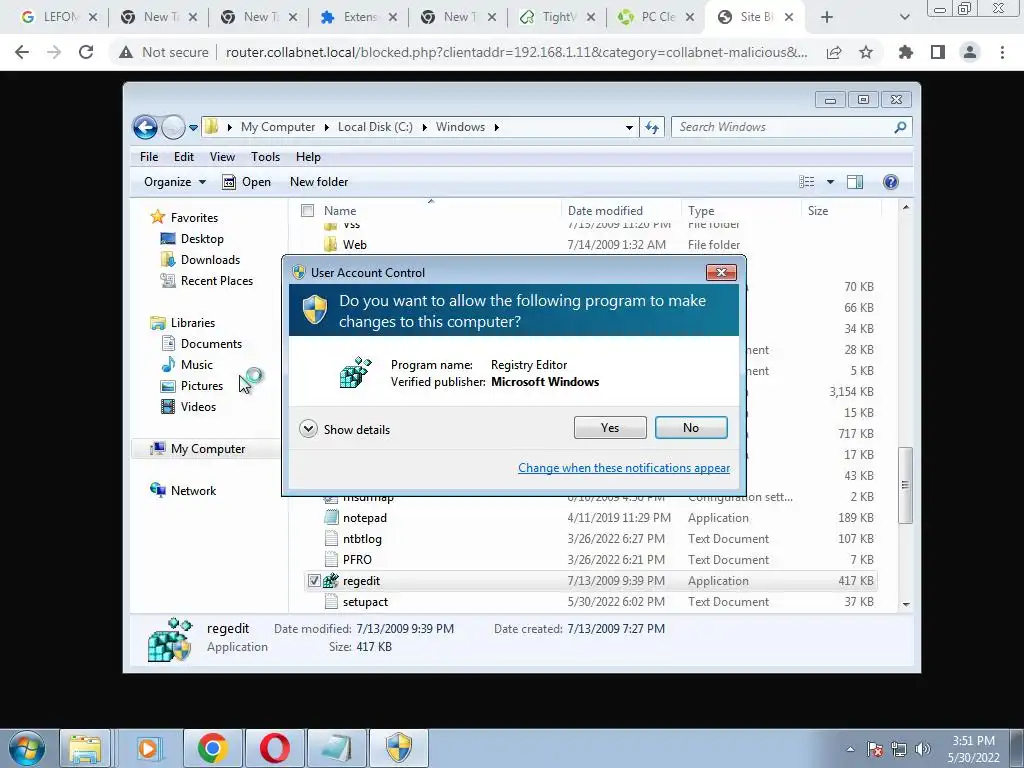This screenshot has width=1024, height=768.
Task: Reload the Chrome page
Action: point(86,52)
